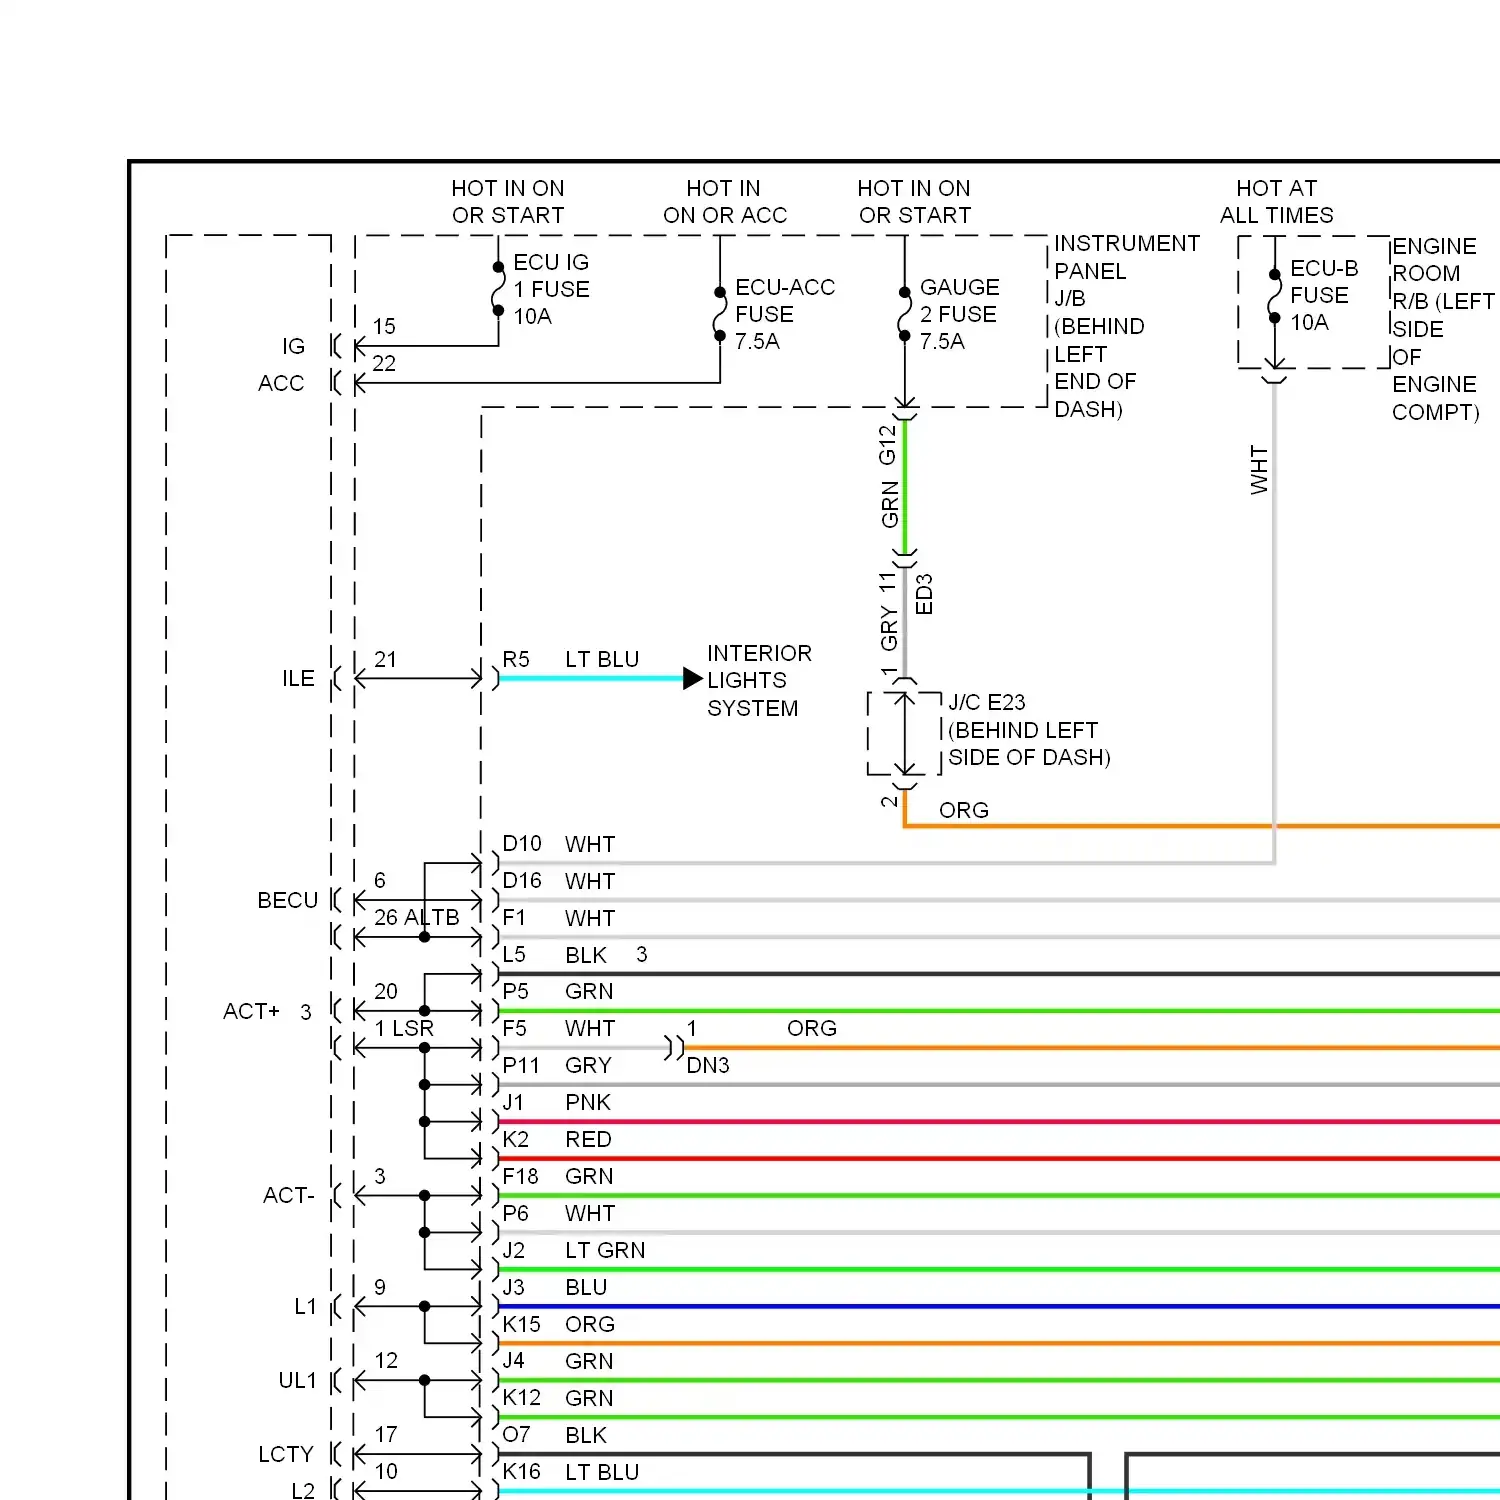The height and width of the screenshot is (1500, 1500).
Task: Click the ORG label below J/C E23
Action: (964, 810)
